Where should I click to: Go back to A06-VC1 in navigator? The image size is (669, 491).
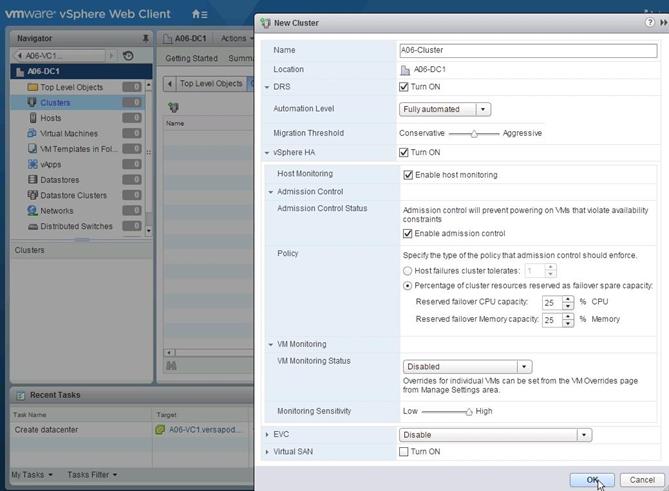pos(60,55)
